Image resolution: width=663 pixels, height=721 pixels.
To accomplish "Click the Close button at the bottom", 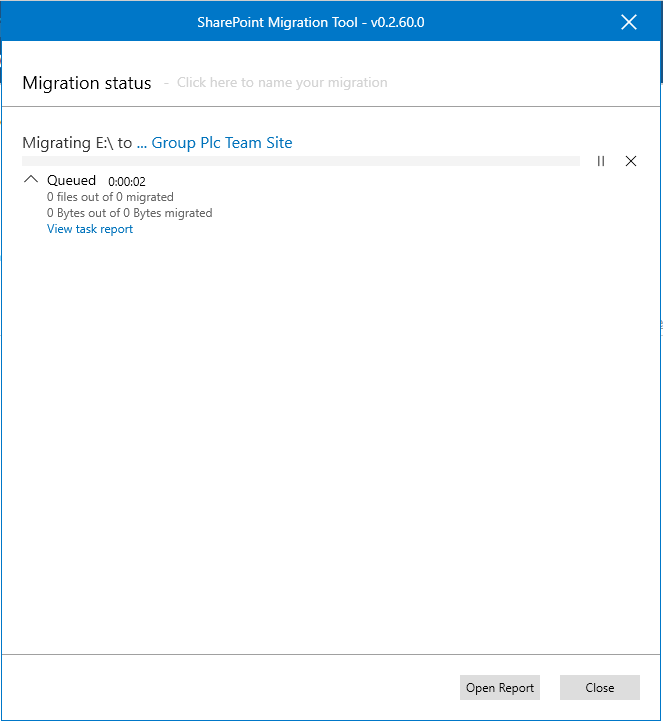I will tap(600, 687).
